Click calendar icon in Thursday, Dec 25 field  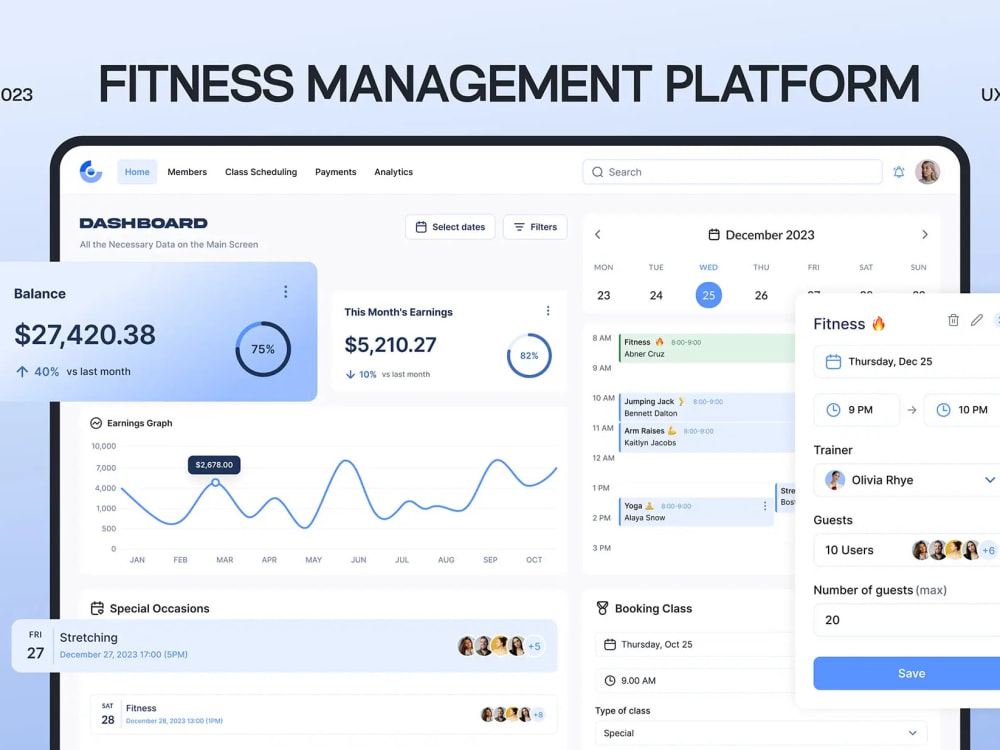point(833,362)
